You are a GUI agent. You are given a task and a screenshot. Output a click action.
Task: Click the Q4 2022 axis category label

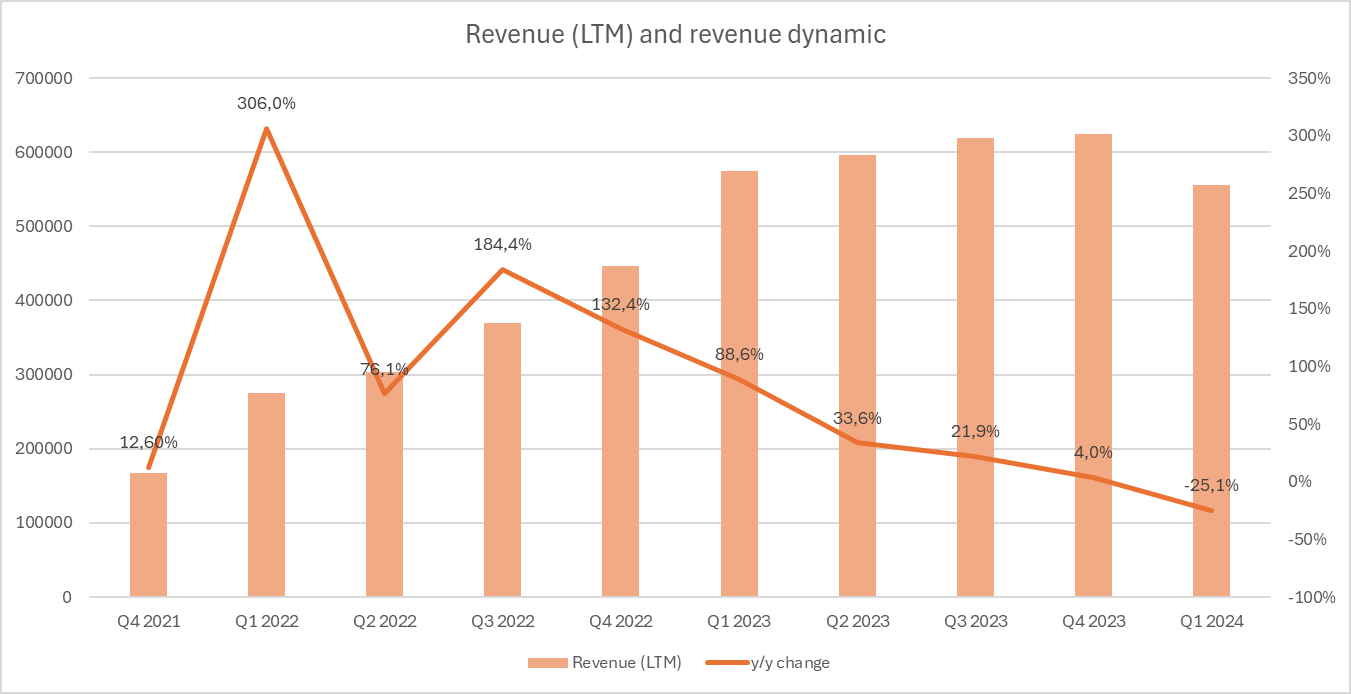click(621, 621)
